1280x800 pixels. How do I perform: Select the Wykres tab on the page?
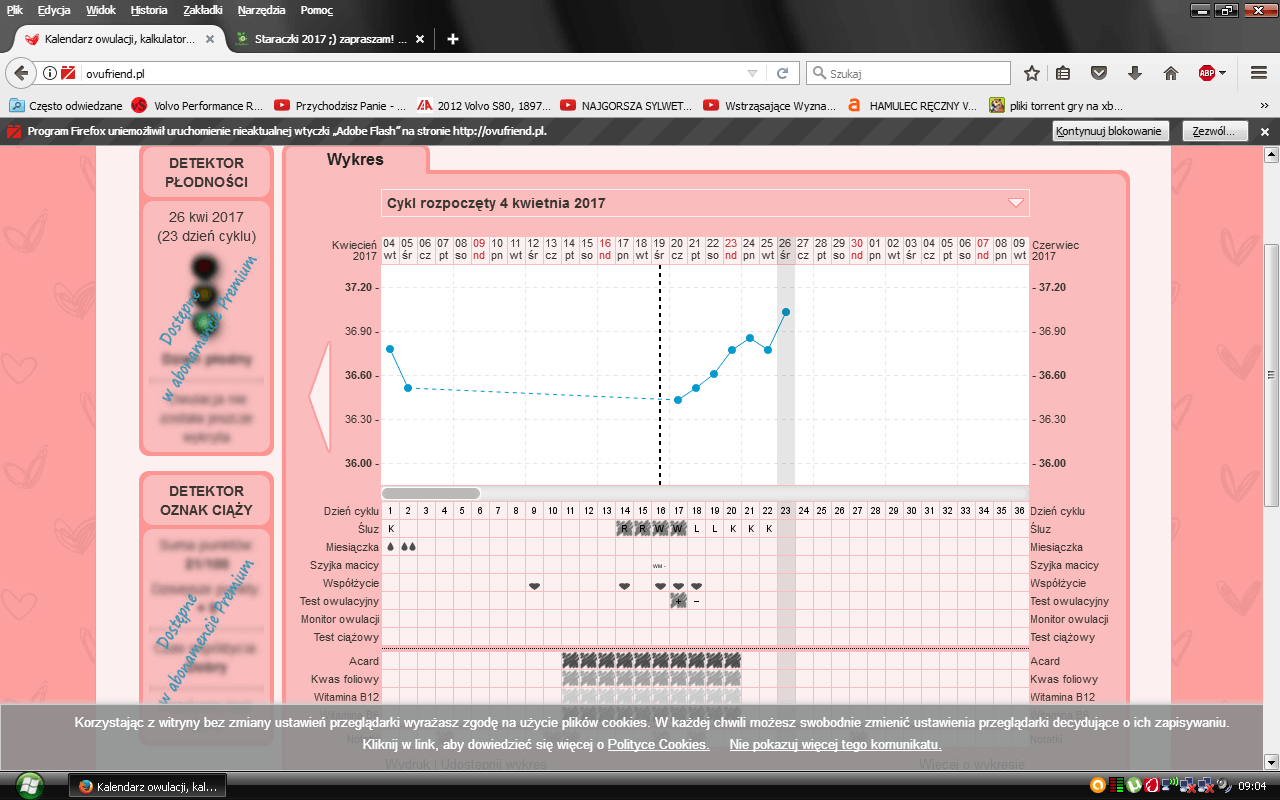point(355,159)
